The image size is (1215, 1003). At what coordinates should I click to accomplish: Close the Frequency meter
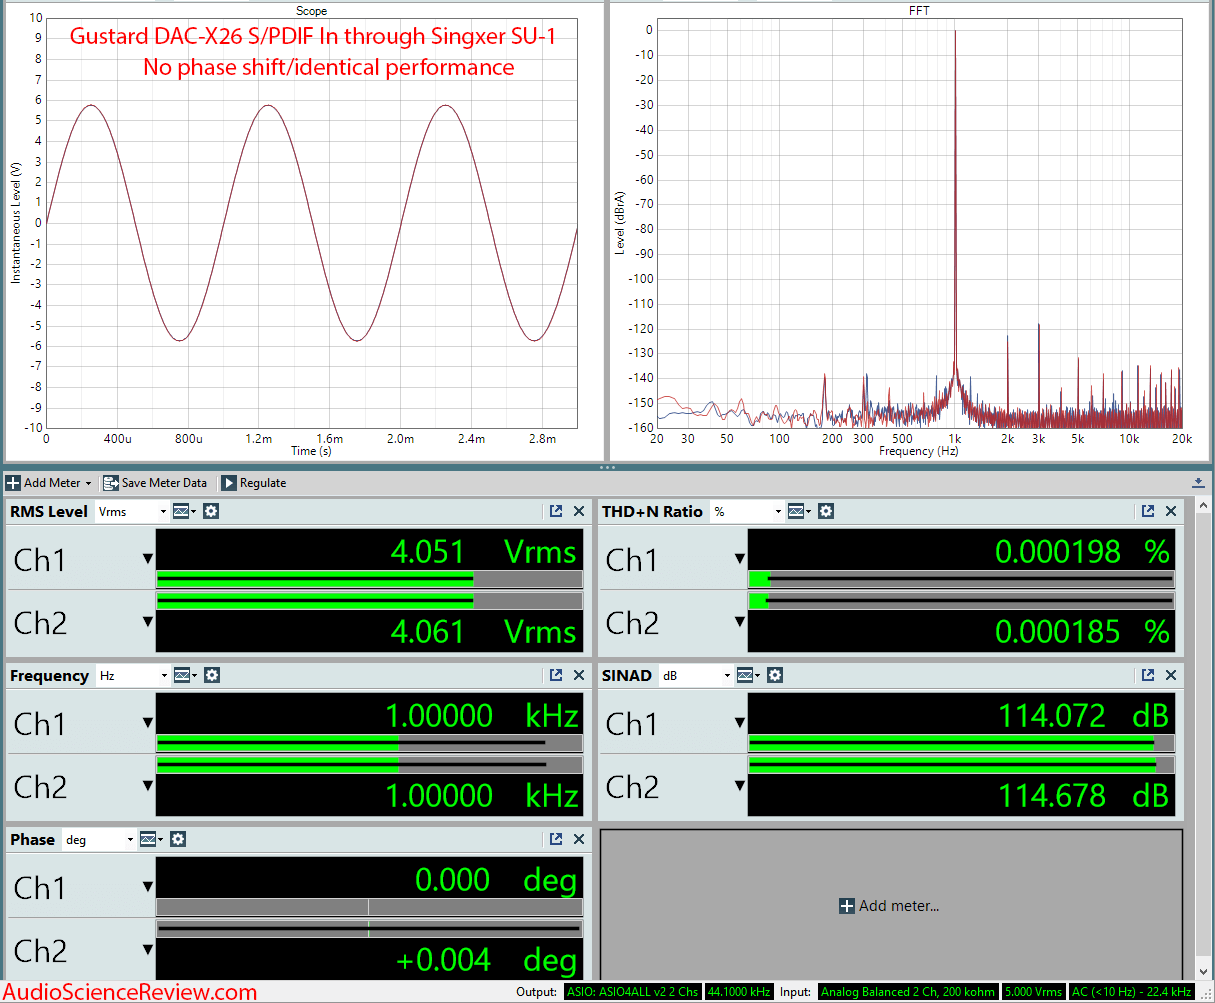579,675
